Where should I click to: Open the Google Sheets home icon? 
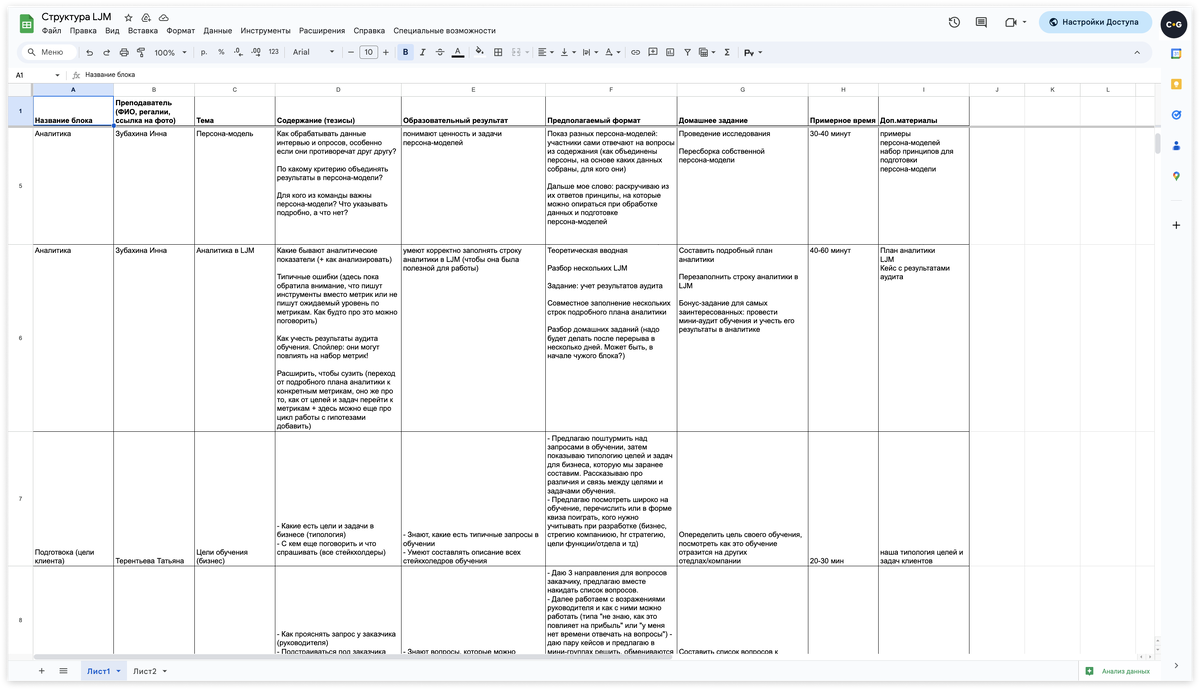tap(27, 23)
